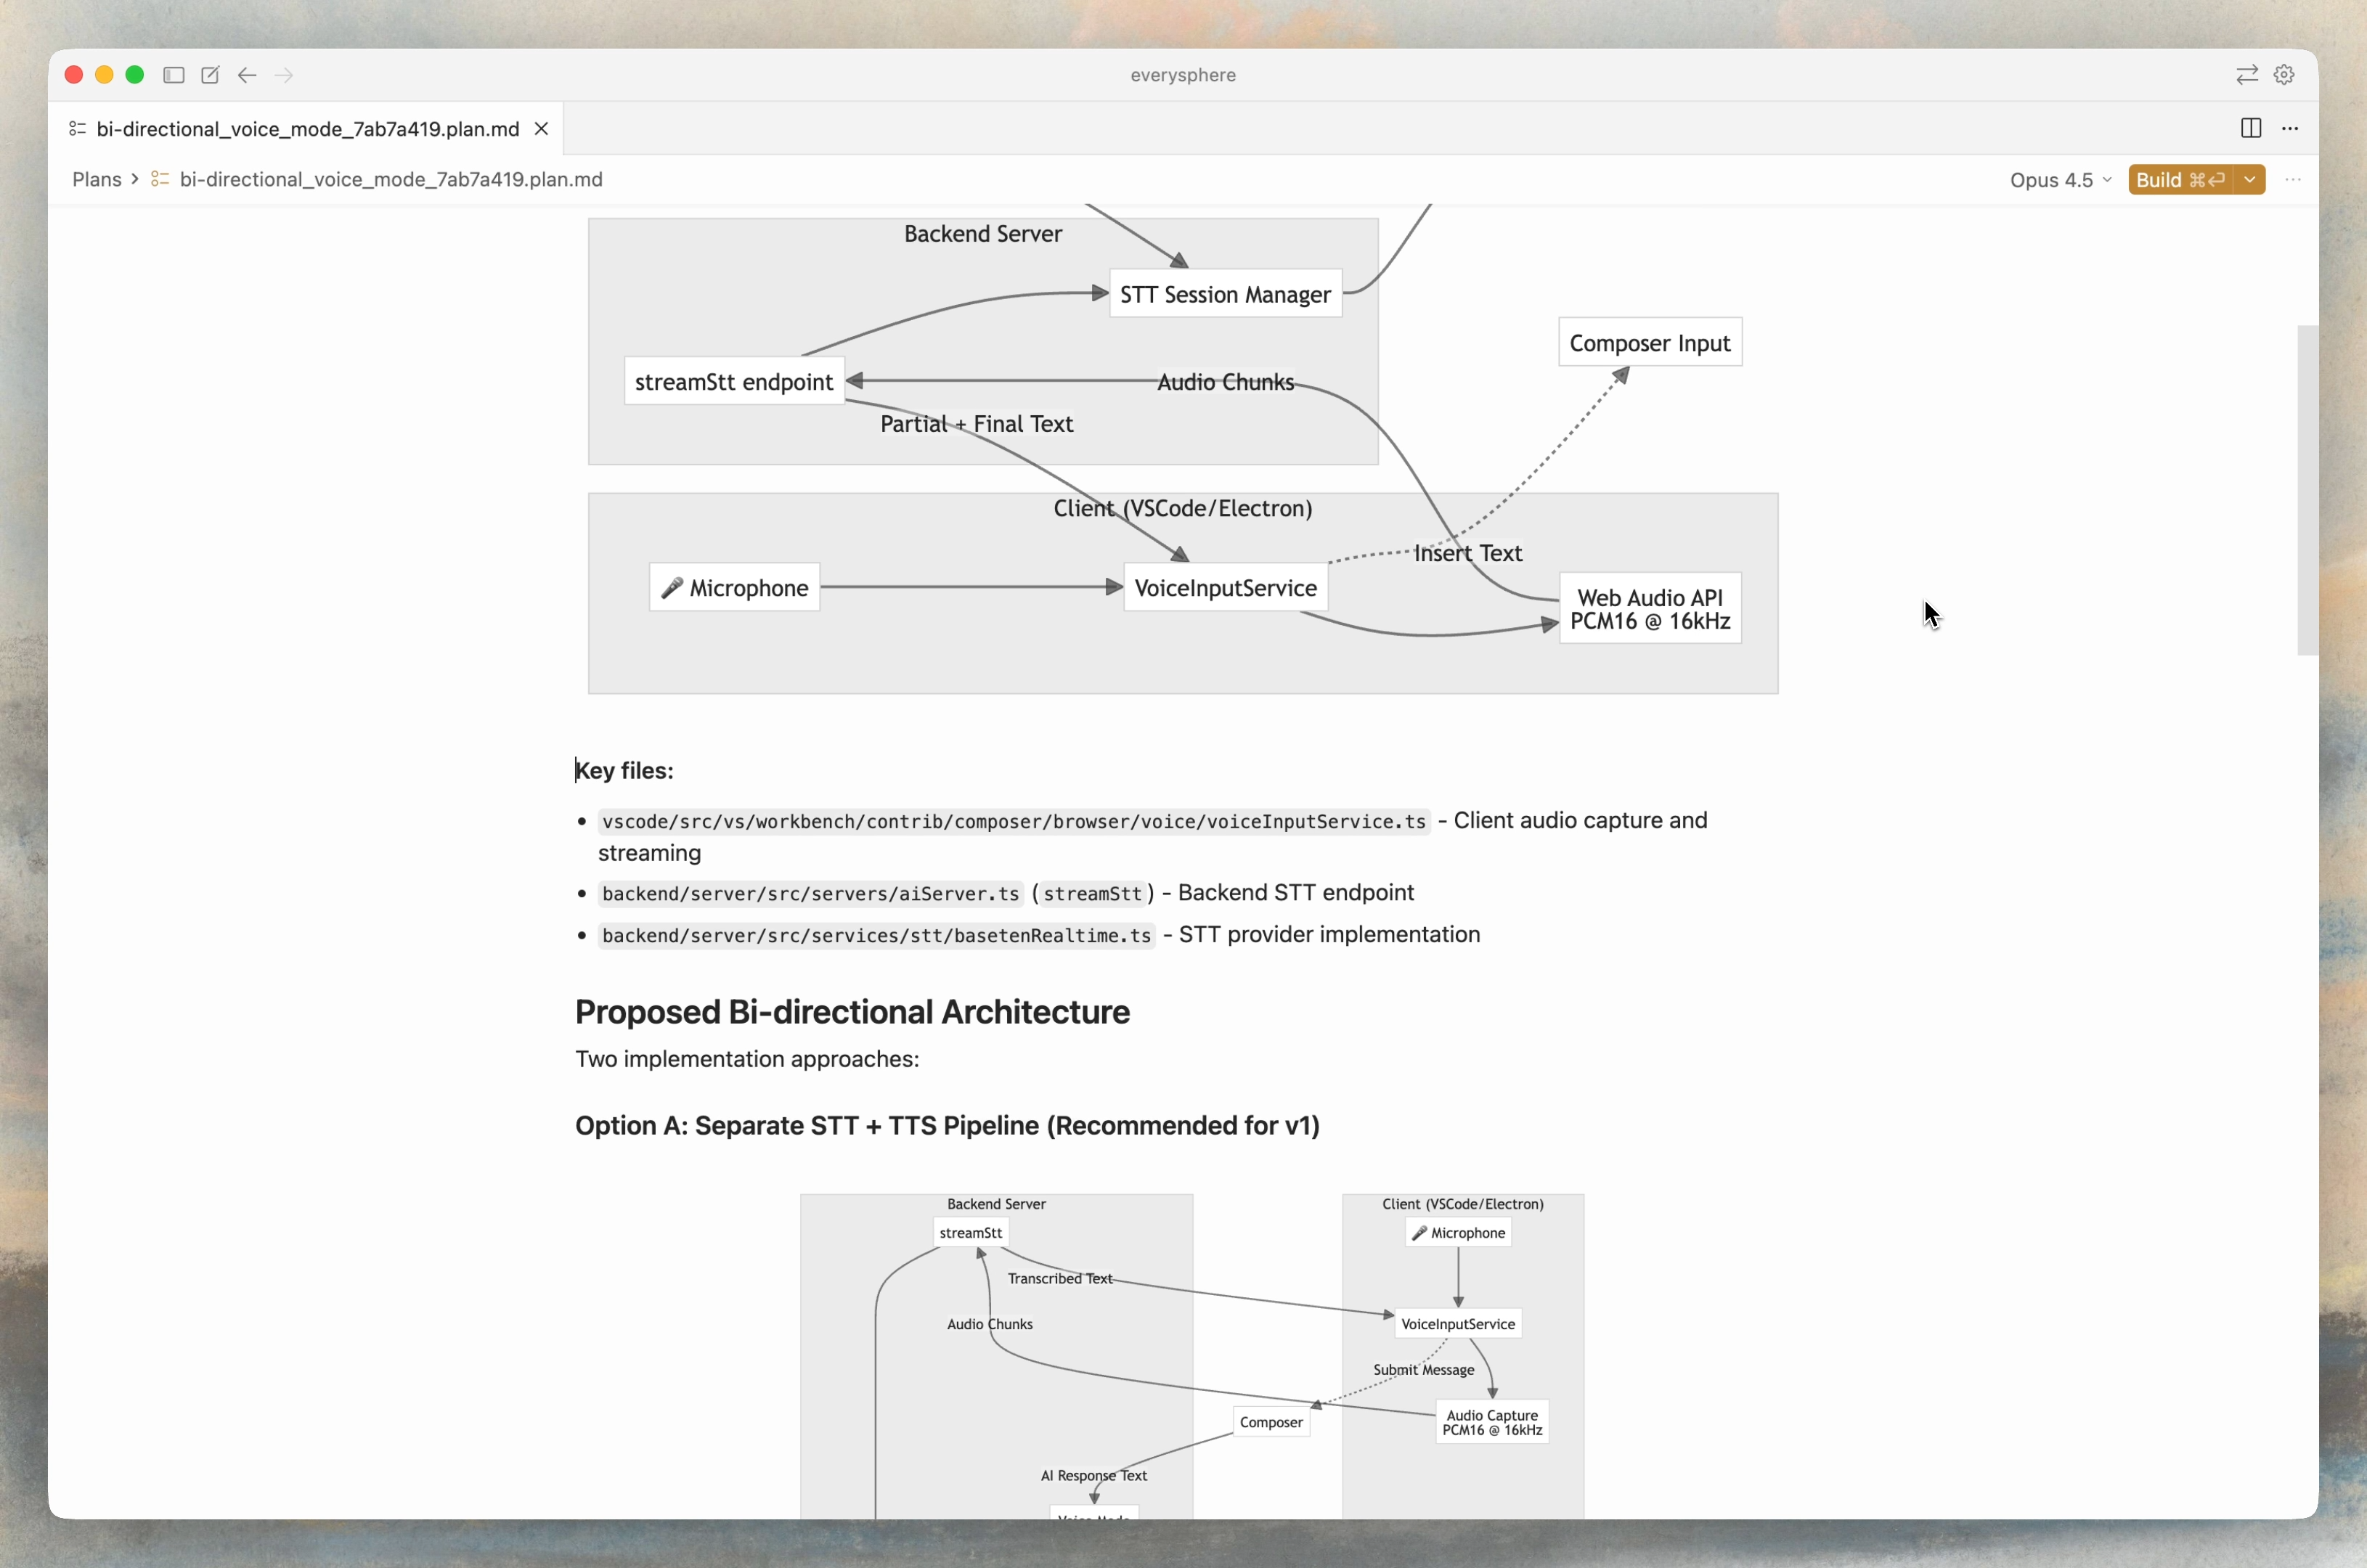Screen dimensions: 2367x1568
Task: Select the voiceInputService.ts code path
Action: click(x=1013, y=821)
